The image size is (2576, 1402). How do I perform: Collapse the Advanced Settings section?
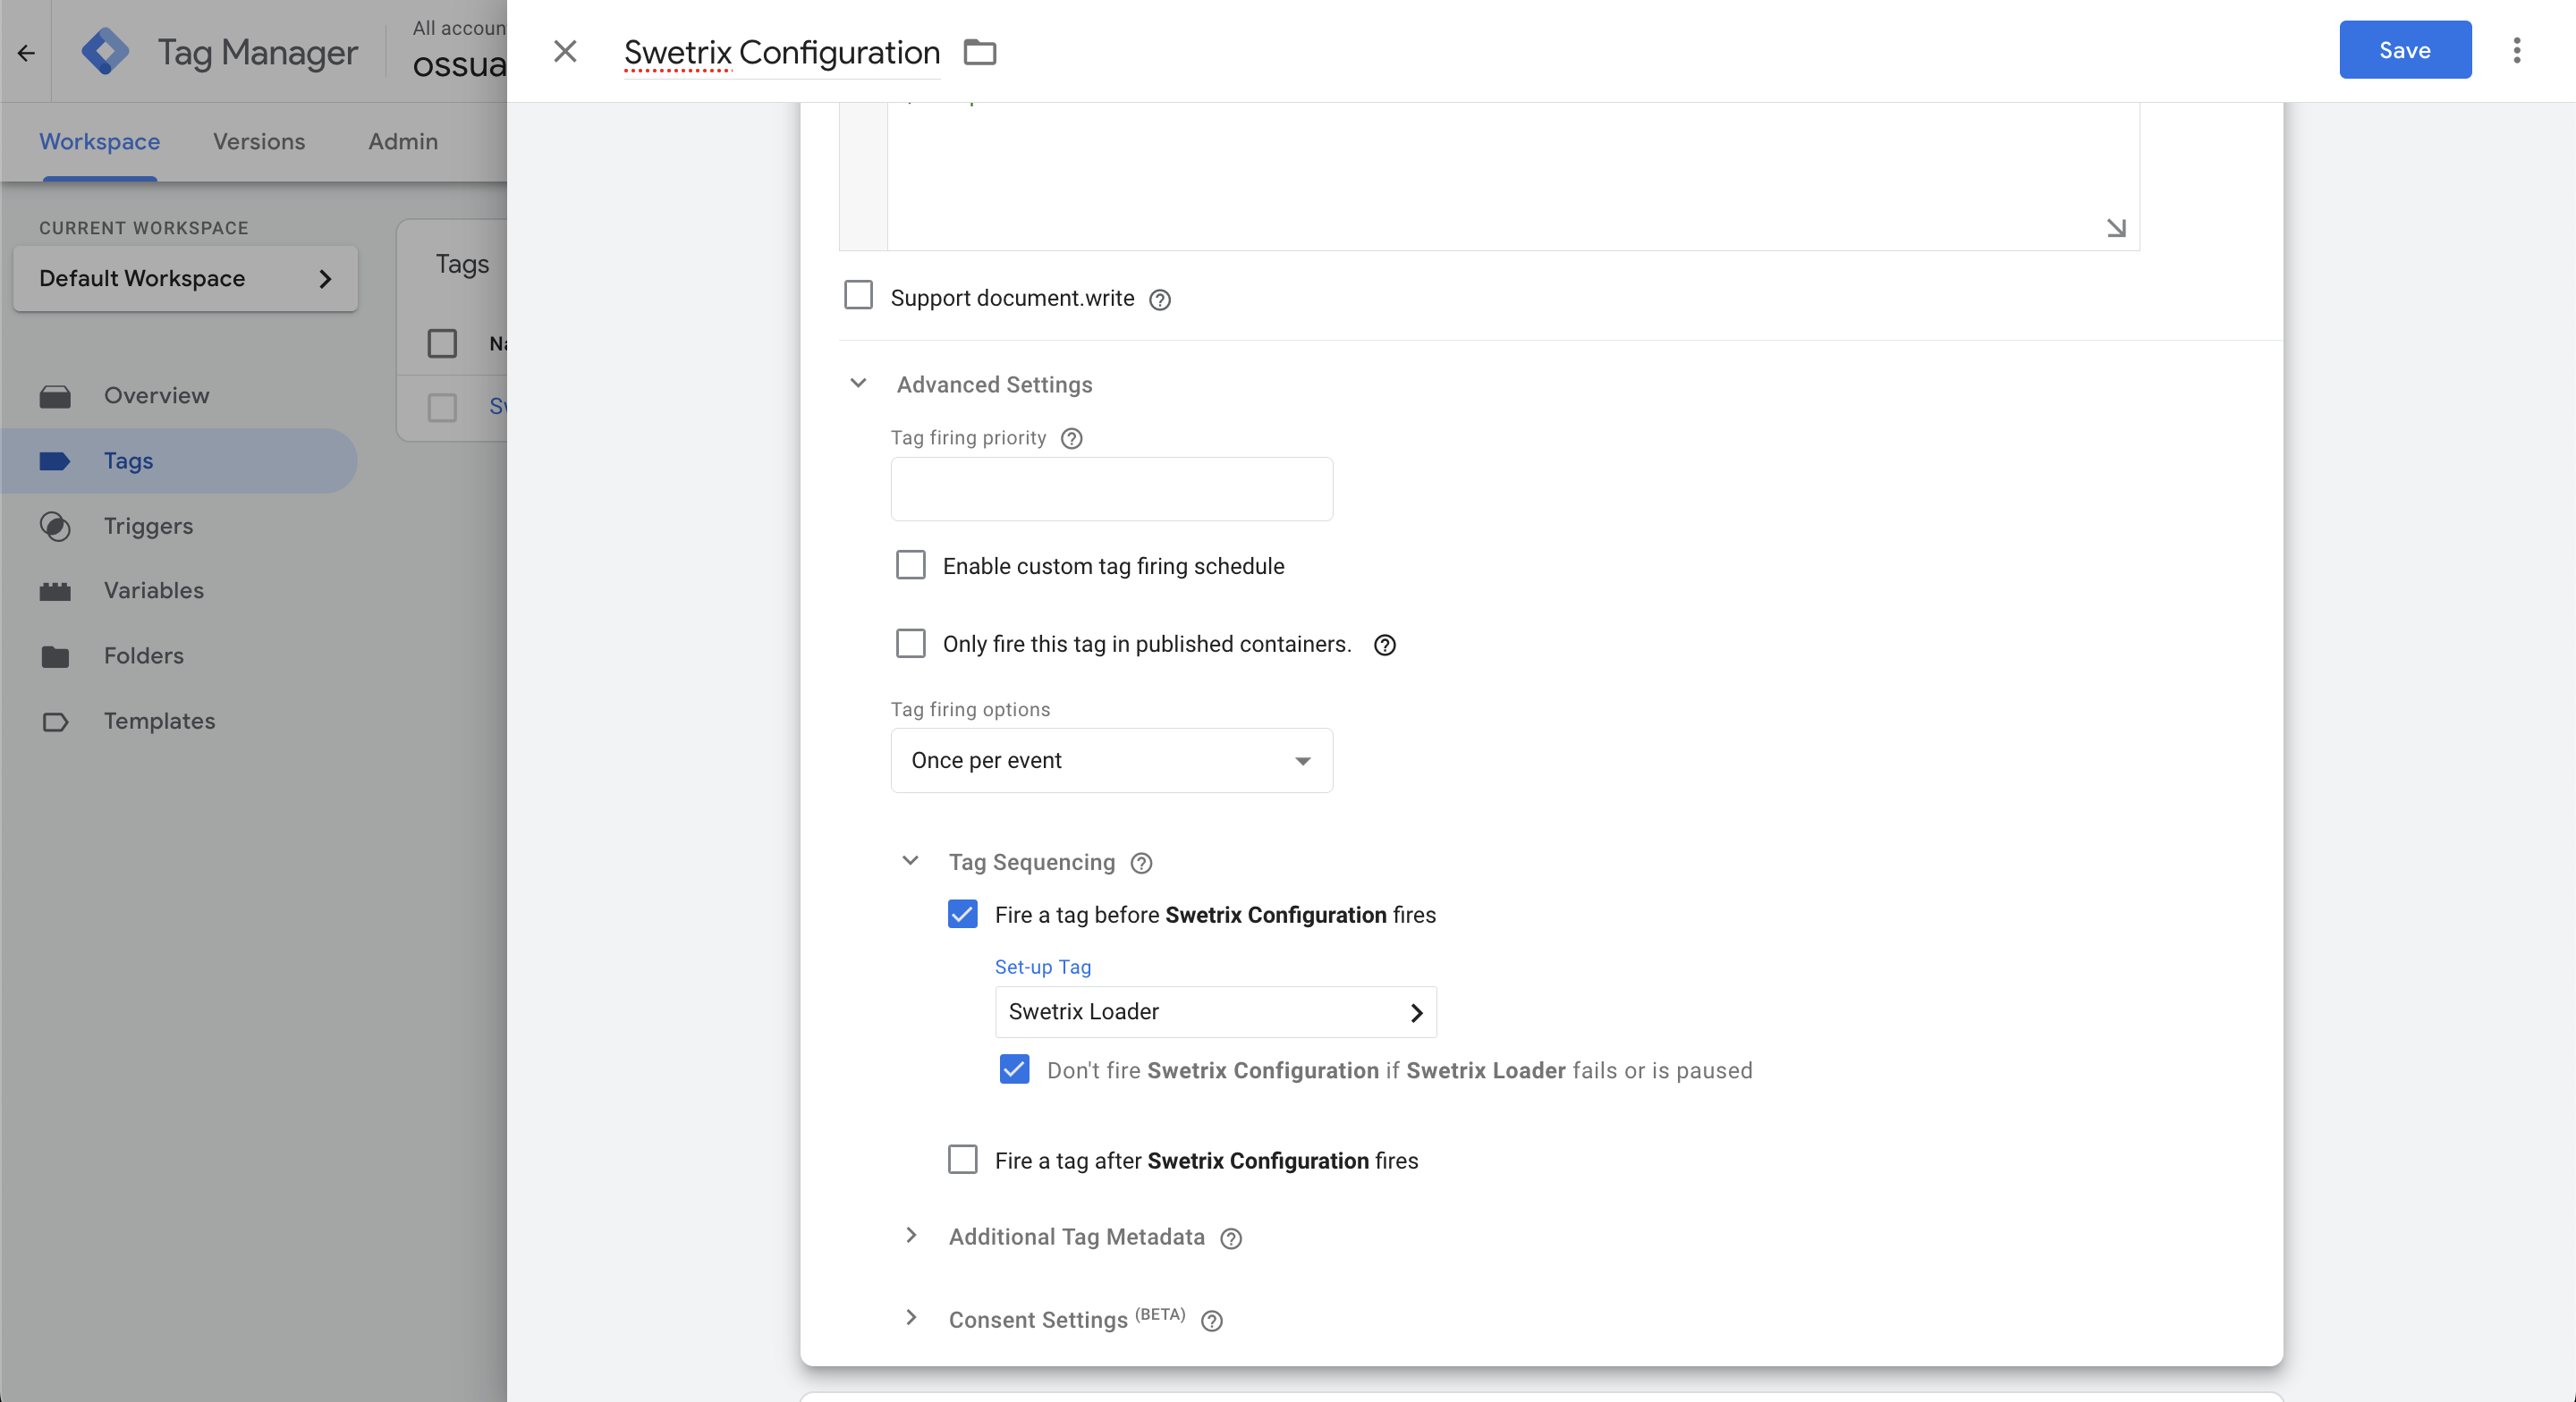858,384
